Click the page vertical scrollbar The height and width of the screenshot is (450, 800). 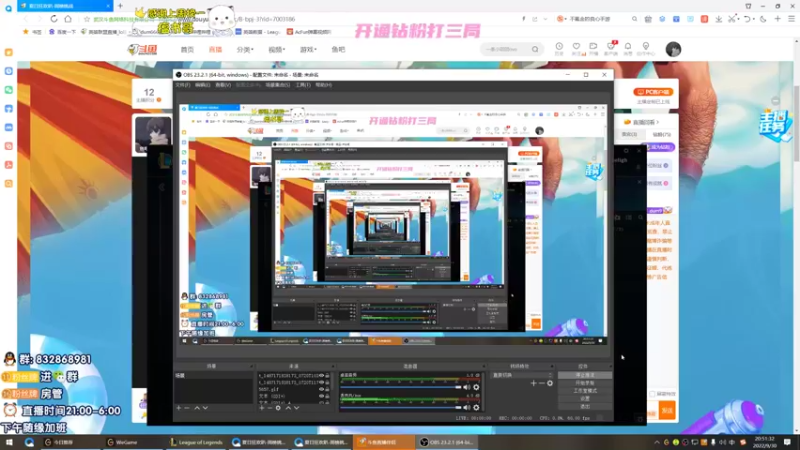pos(796,124)
